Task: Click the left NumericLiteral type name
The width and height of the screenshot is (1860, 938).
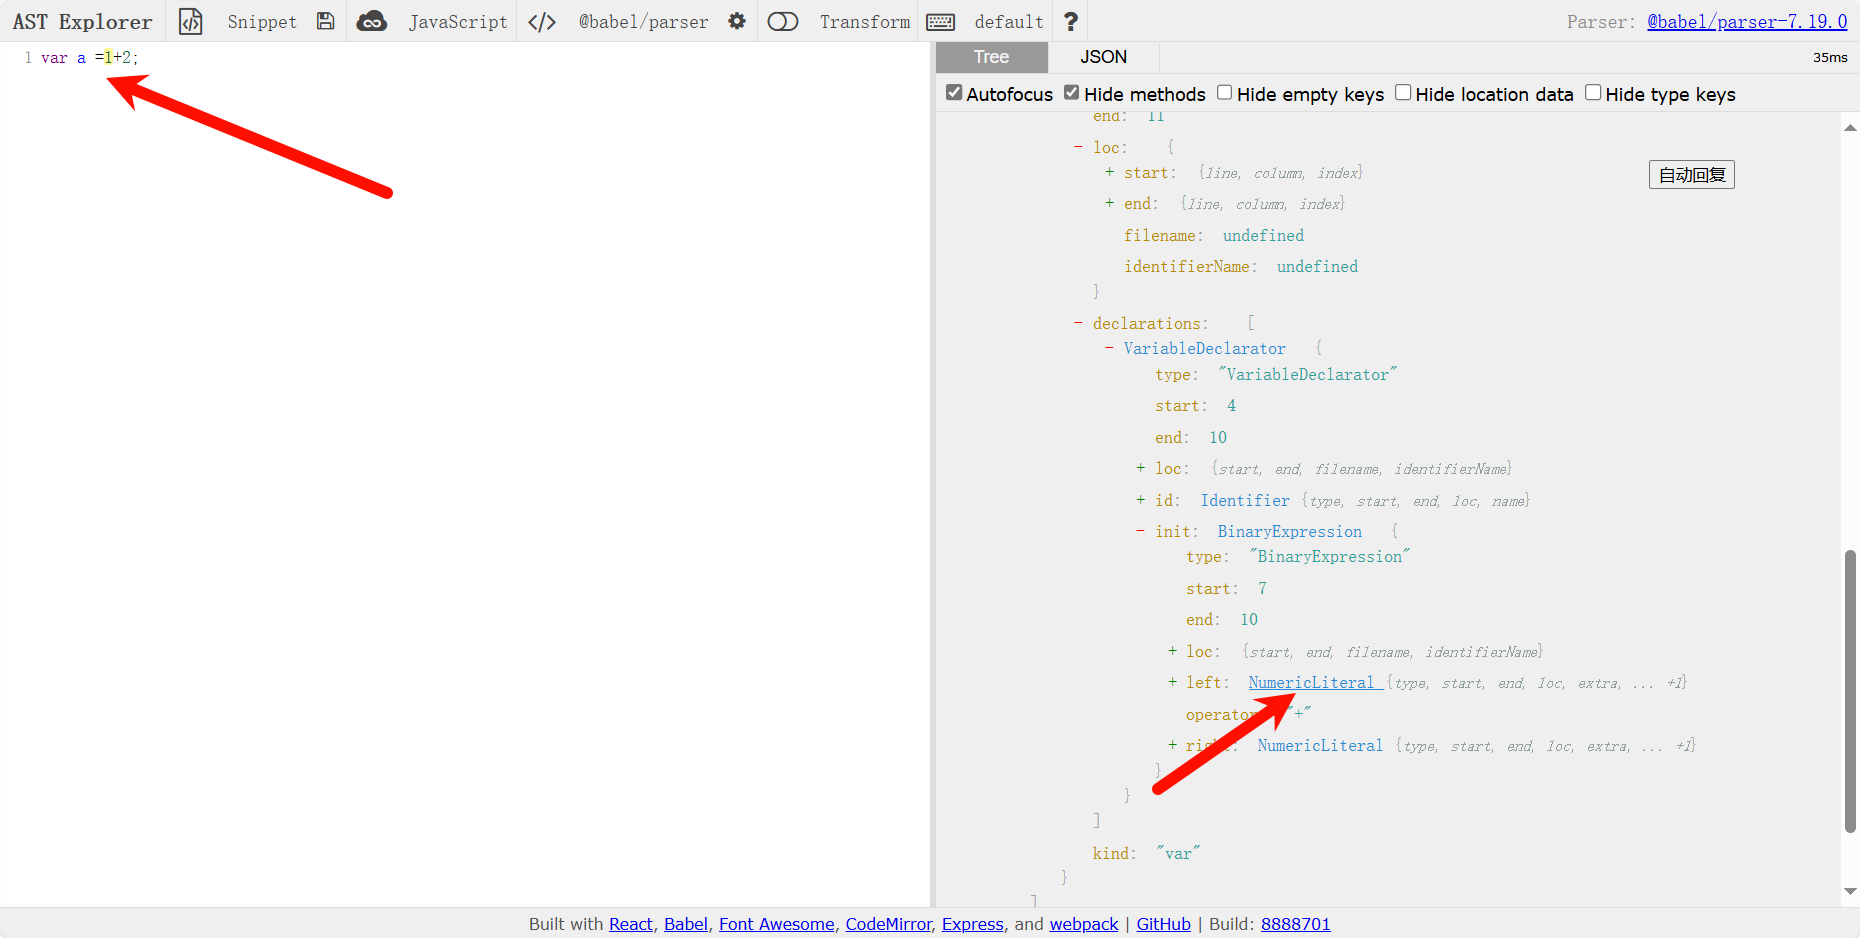Action: pos(1311,682)
